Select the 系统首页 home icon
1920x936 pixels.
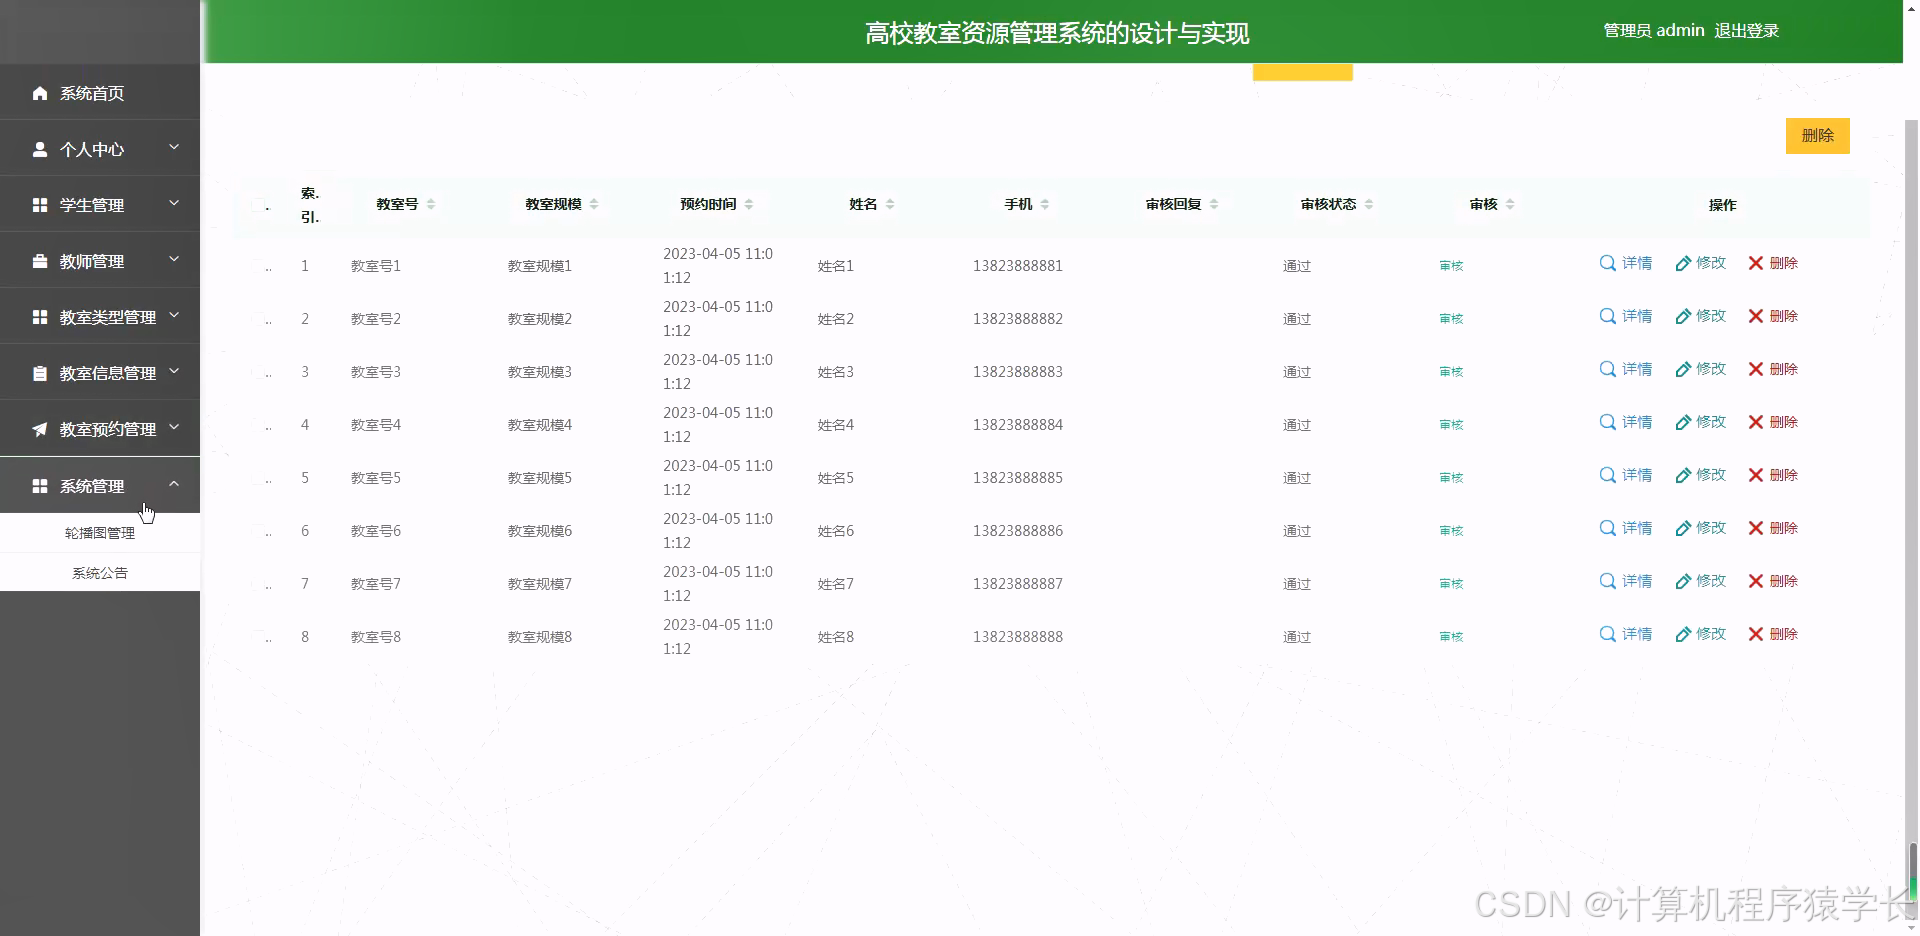coord(40,93)
